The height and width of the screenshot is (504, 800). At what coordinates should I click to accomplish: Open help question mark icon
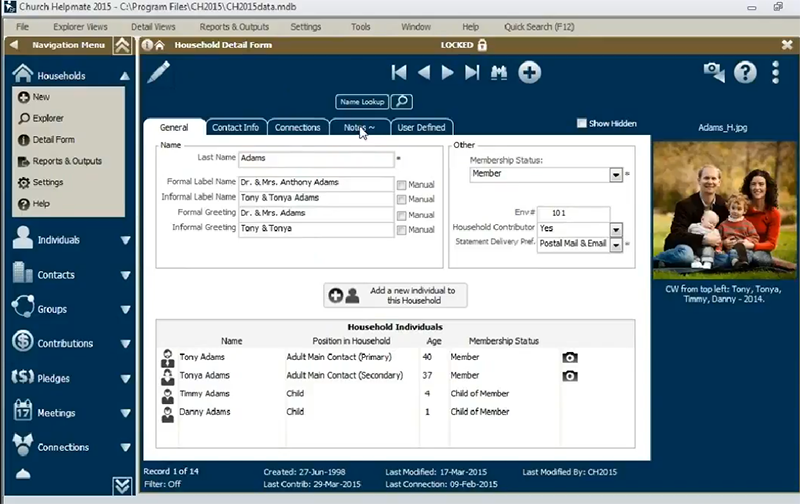pyautogui.click(x=745, y=72)
